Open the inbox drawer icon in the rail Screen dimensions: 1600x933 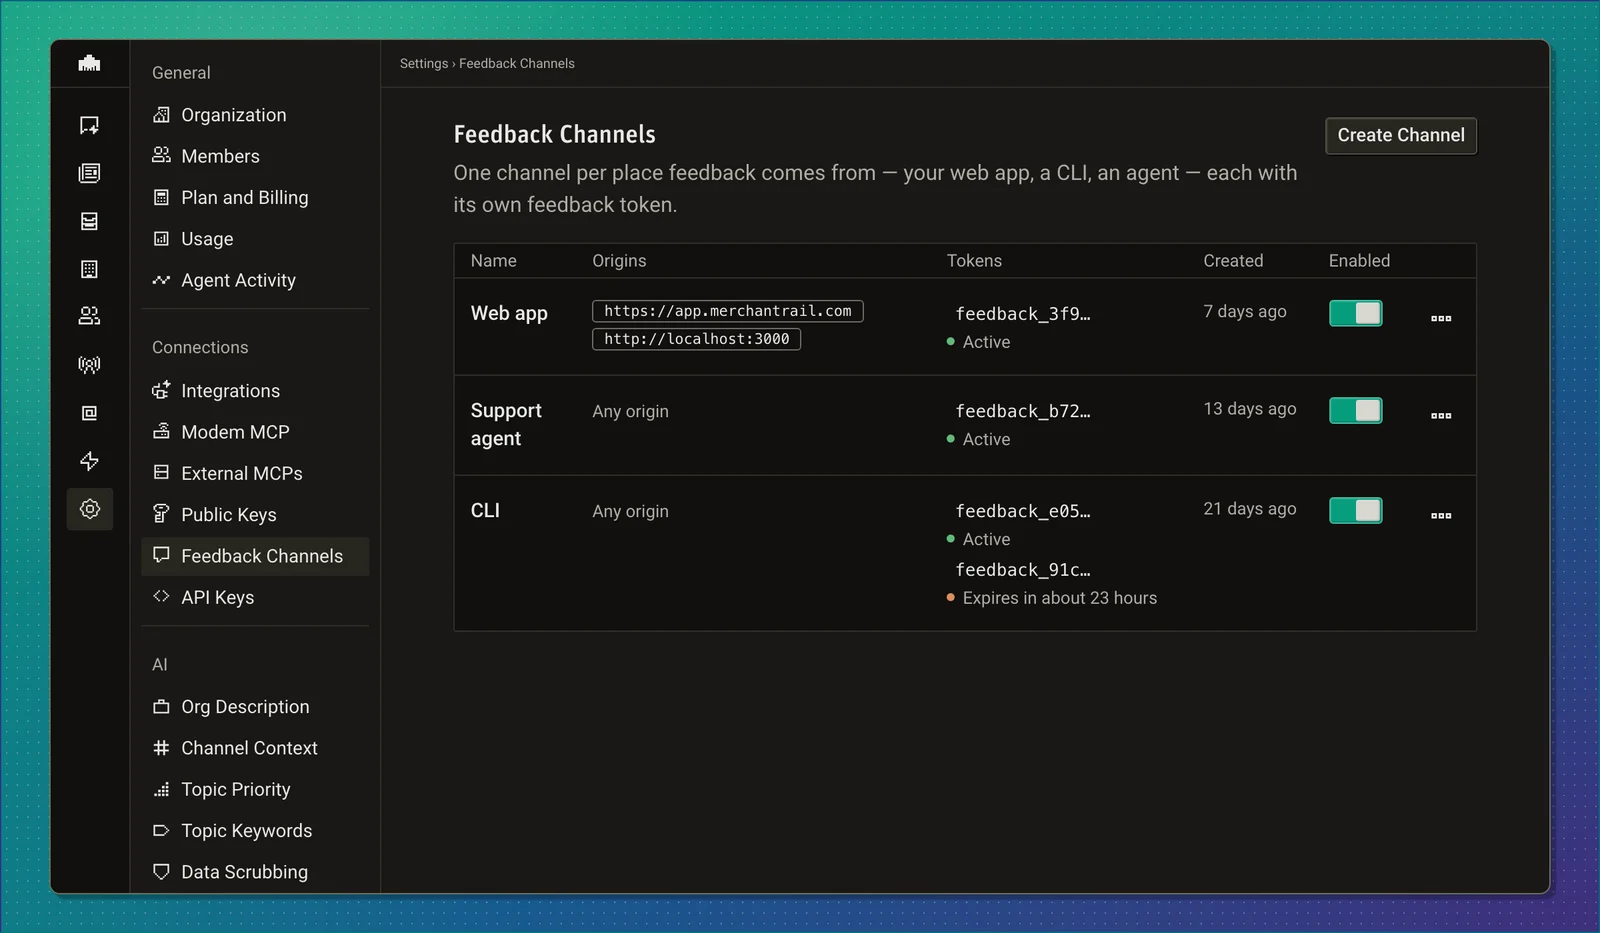pyautogui.click(x=89, y=221)
